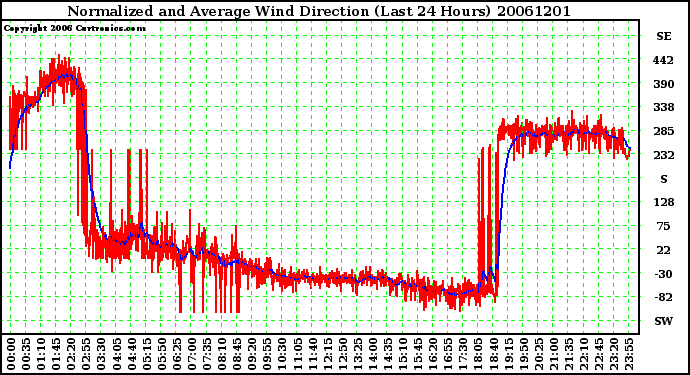Click the 02:20 time label
The width and height of the screenshot is (690, 375).
[70, 354]
